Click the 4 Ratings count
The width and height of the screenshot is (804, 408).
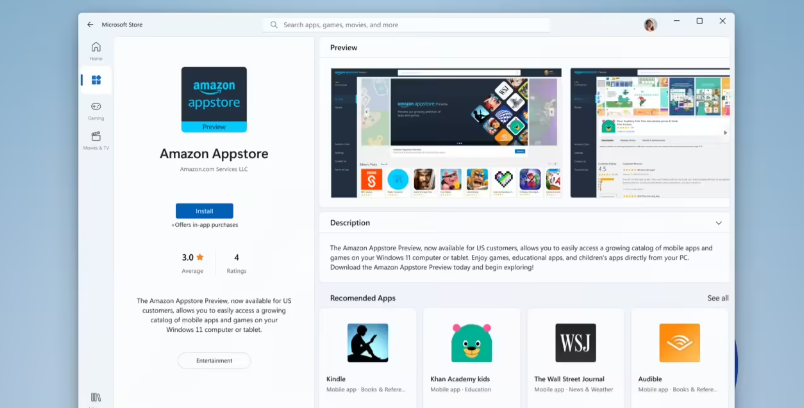tap(236, 263)
